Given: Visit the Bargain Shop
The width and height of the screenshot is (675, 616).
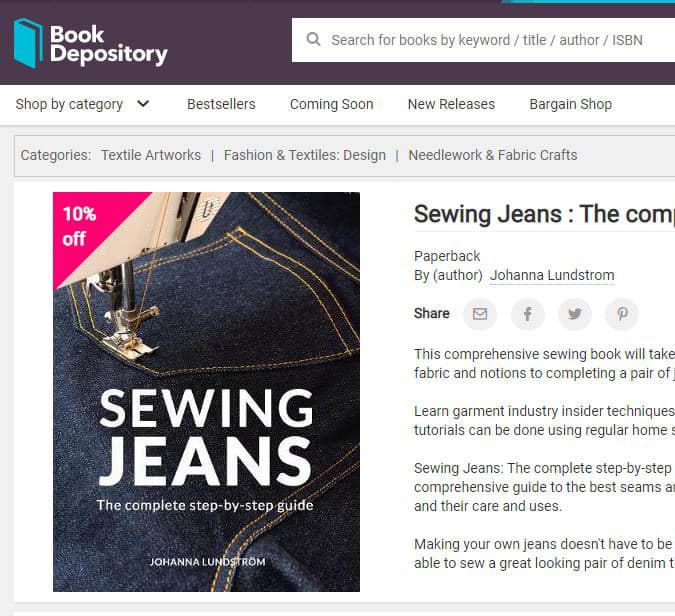Looking at the screenshot, I should coord(570,104).
